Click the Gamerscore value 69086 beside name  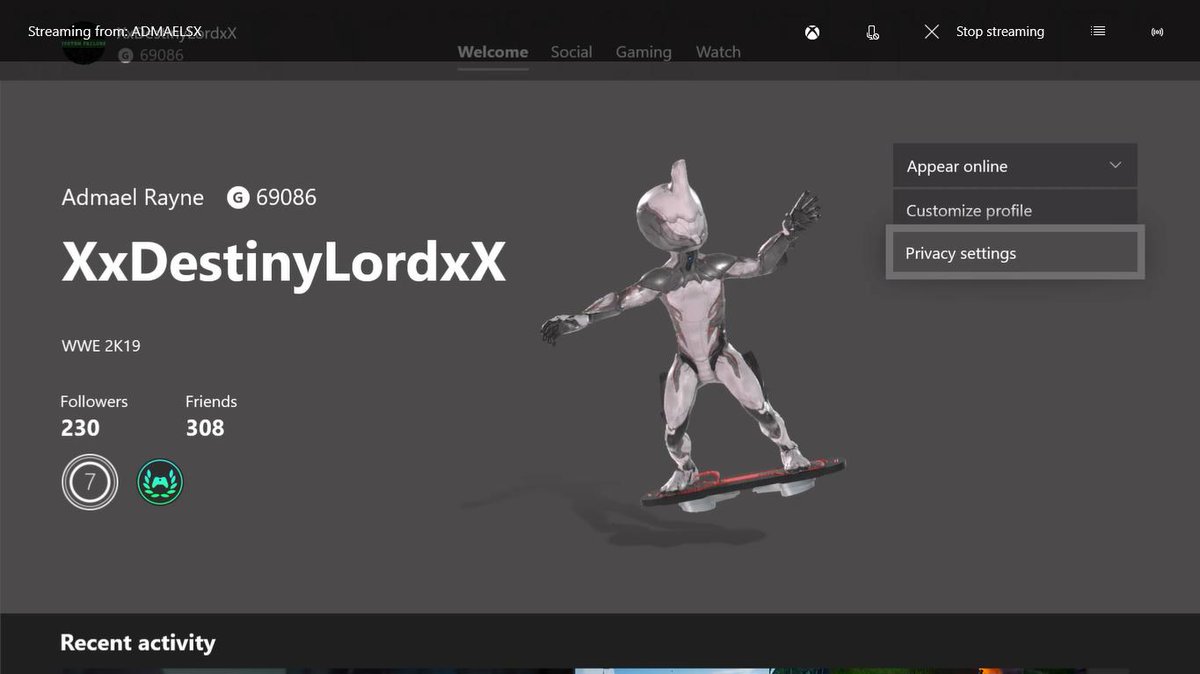click(286, 198)
